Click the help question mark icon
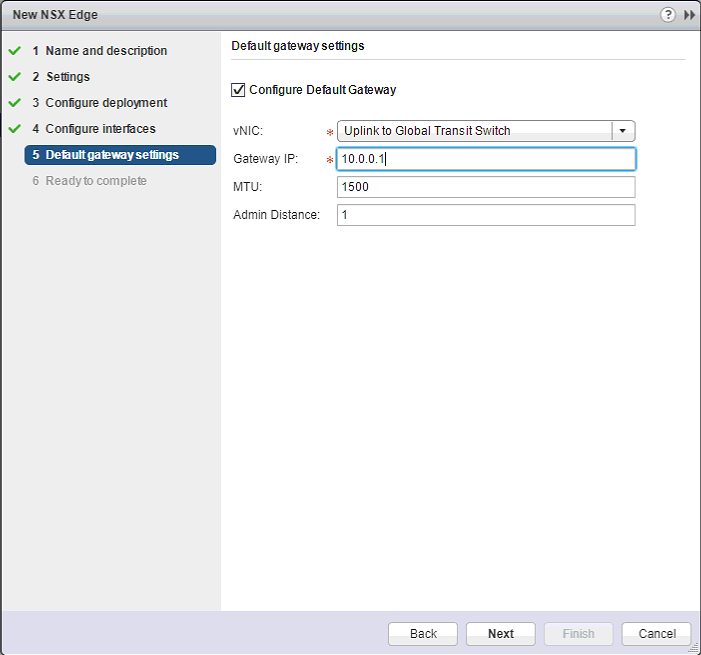 [x=668, y=16]
